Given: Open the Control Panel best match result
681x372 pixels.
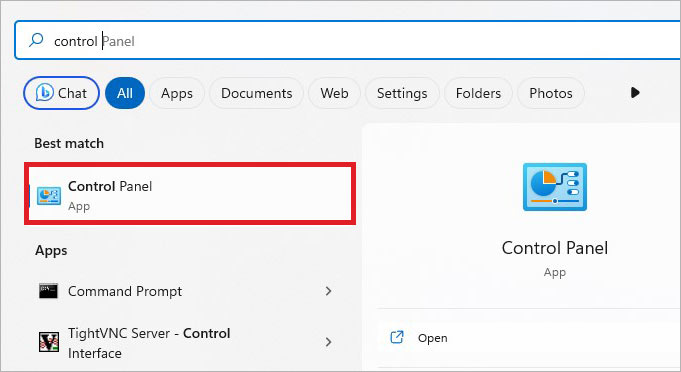Looking at the screenshot, I should click(x=190, y=194).
